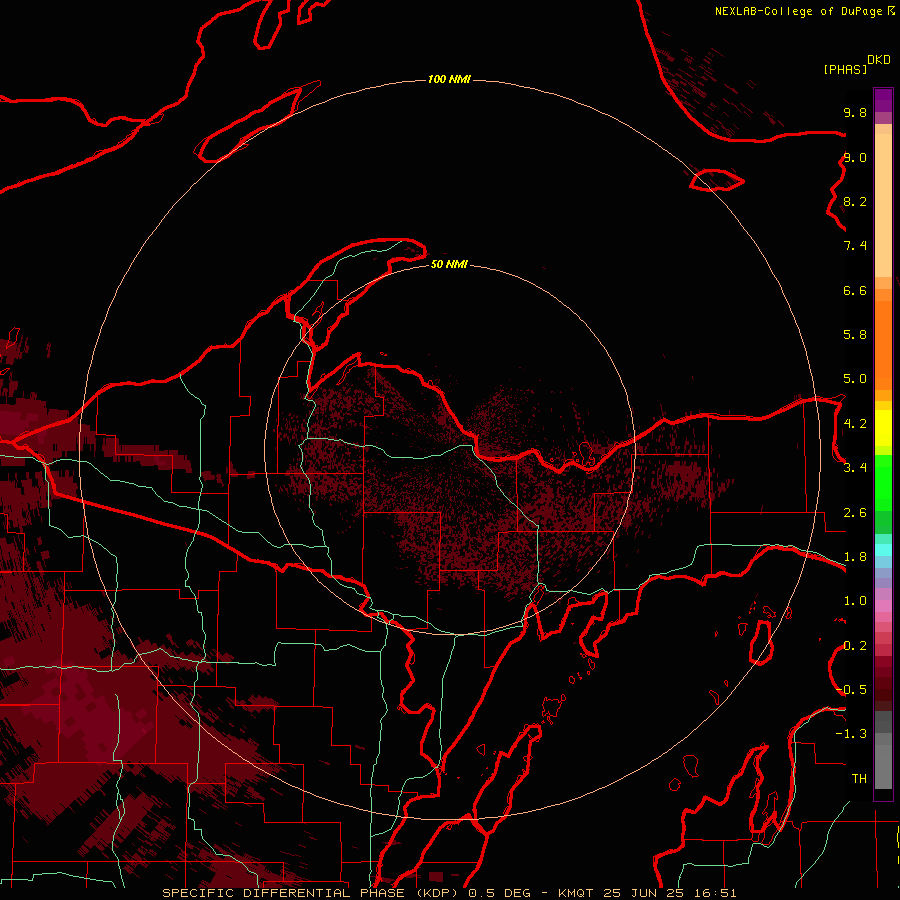This screenshot has height=900, width=900.
Task: Click the 50 NMI range ring label
Action: point(449,264)
